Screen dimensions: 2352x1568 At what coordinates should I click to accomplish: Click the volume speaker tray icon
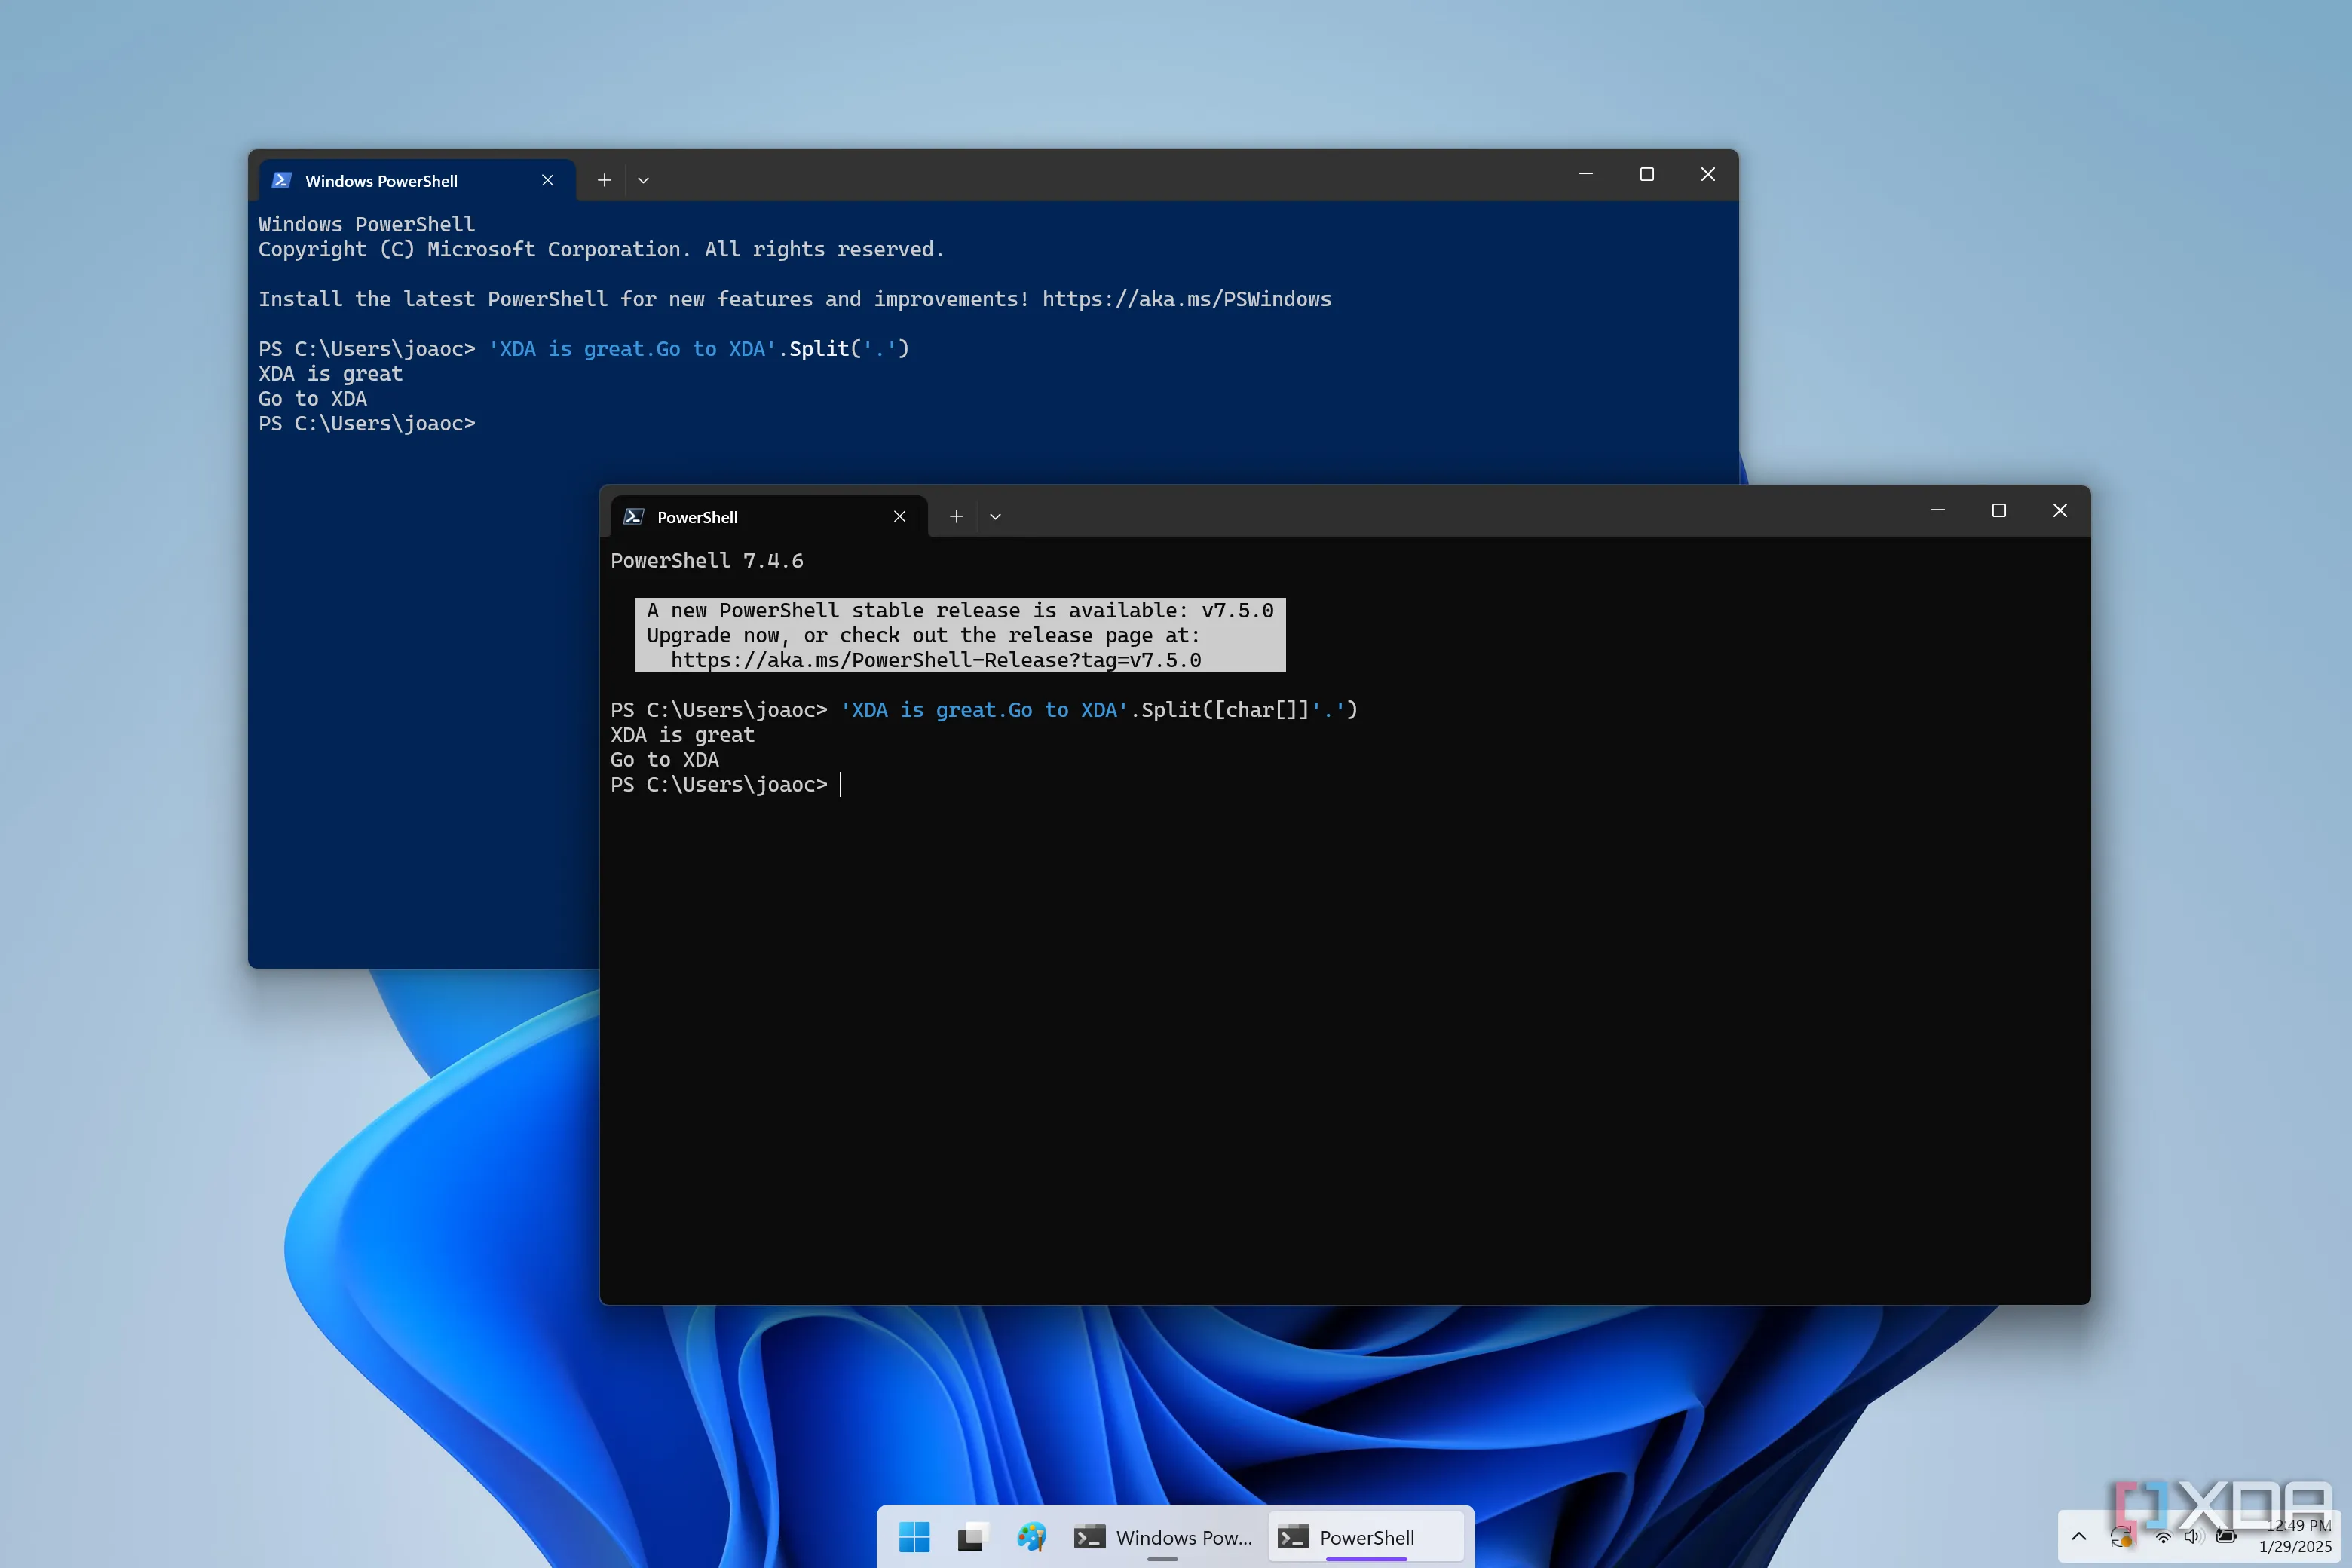[x=2193, y=1537]
